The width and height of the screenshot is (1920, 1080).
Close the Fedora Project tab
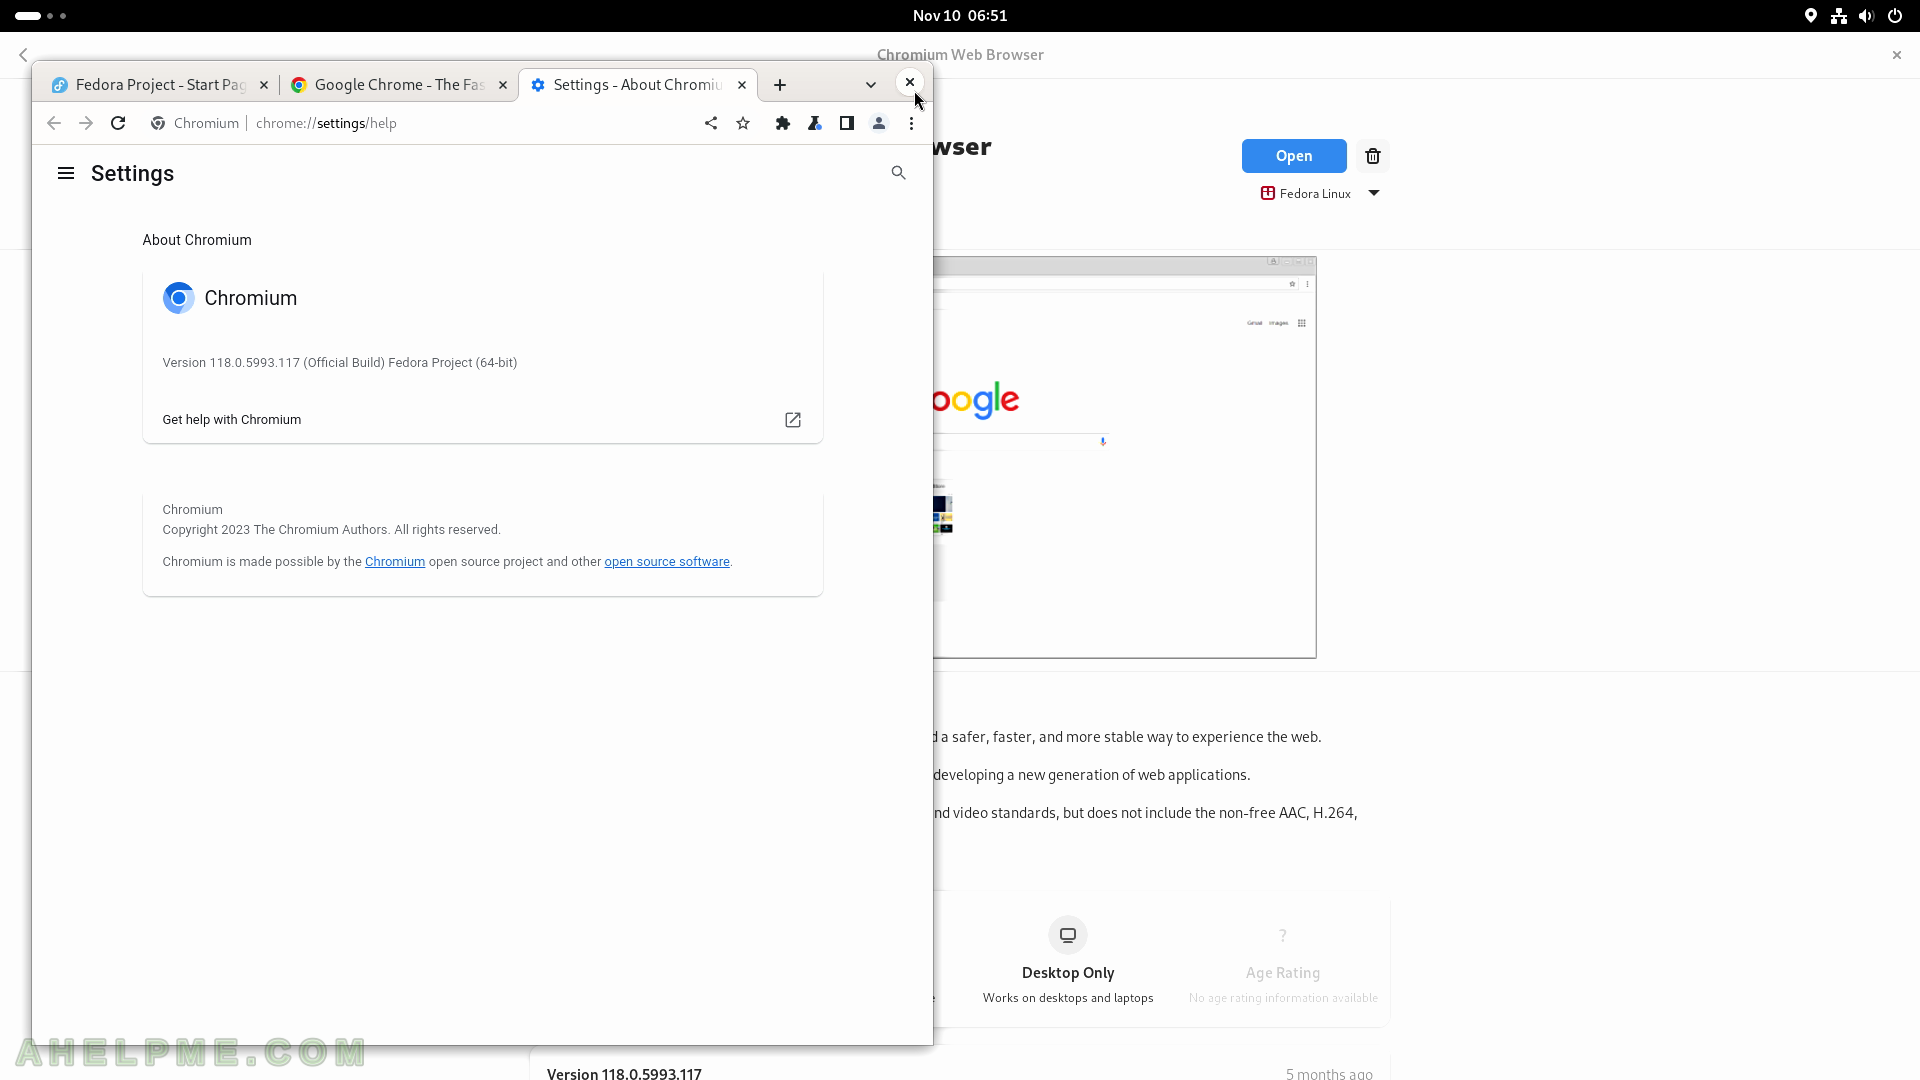click(x=264, y=85)
